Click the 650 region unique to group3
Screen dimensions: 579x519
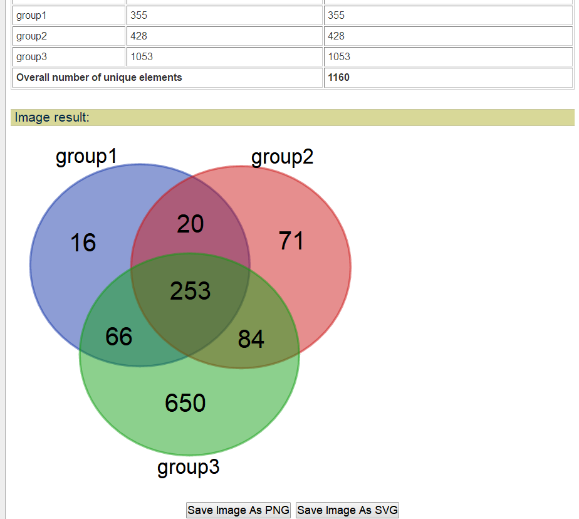(185, 403)
